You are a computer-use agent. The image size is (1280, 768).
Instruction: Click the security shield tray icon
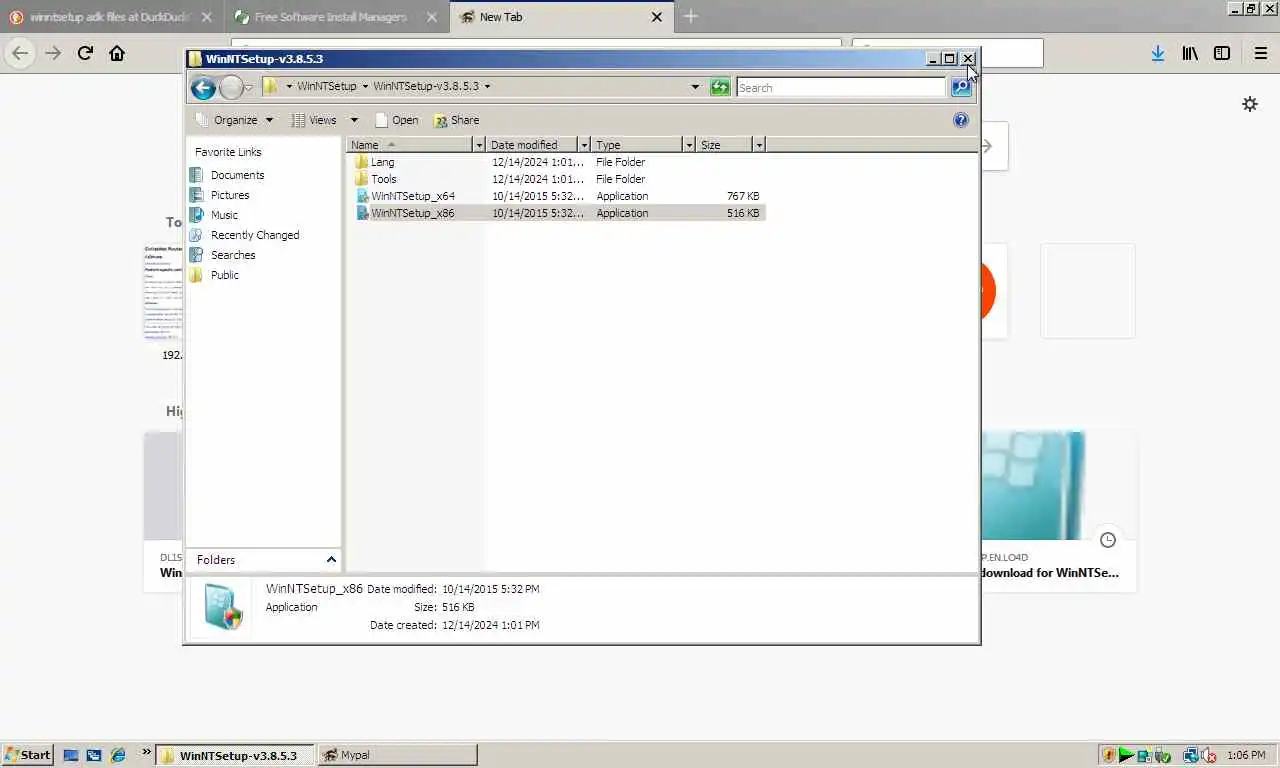click(1108, 755)
